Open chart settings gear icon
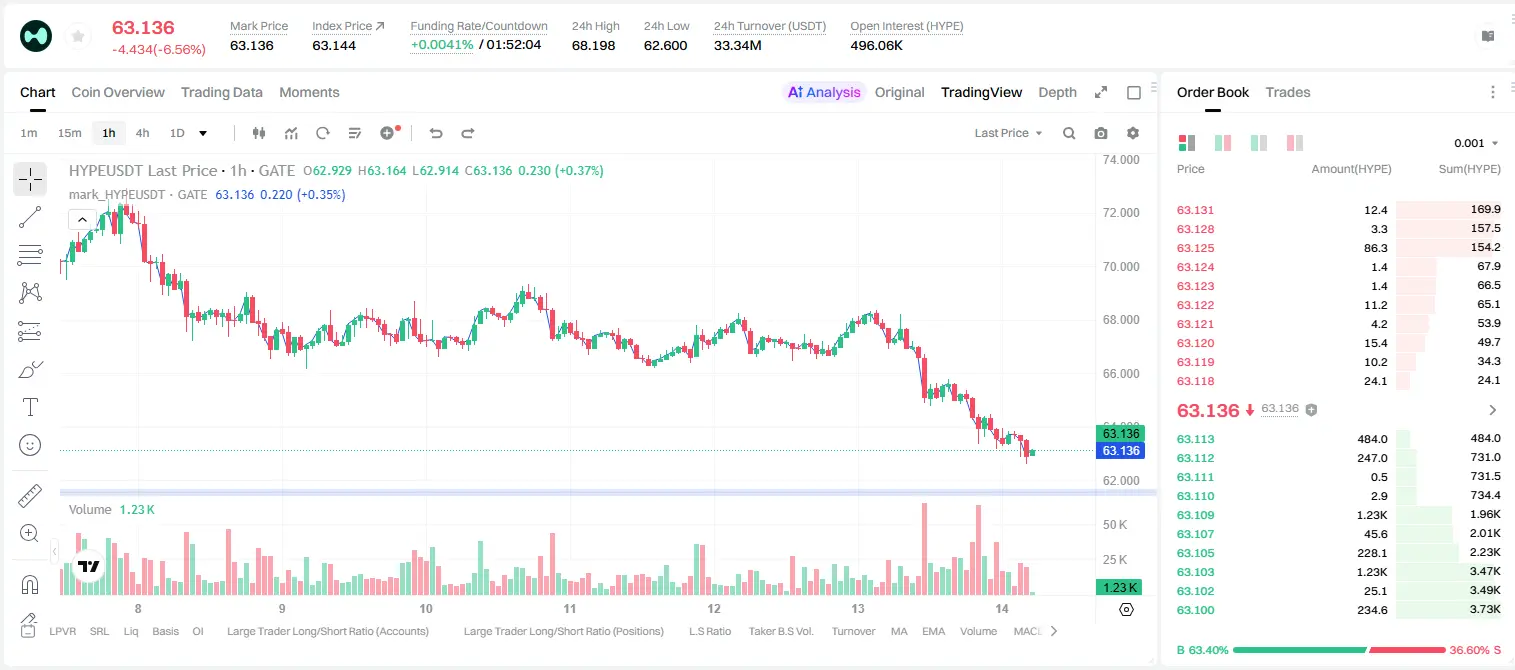 click(1133, 133)
